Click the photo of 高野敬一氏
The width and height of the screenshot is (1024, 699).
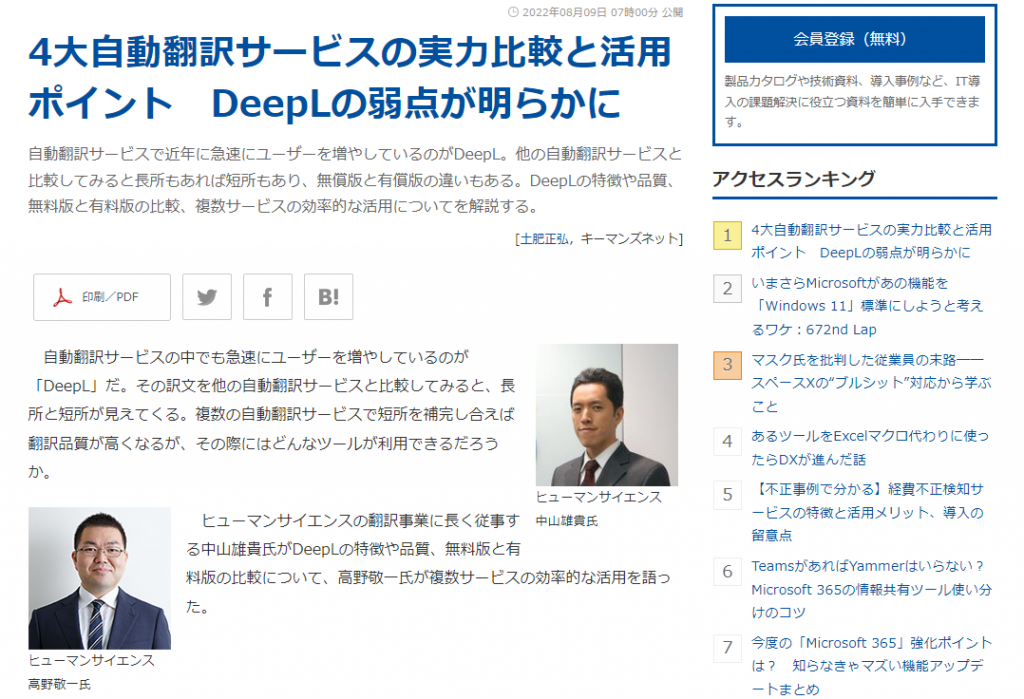99,578
